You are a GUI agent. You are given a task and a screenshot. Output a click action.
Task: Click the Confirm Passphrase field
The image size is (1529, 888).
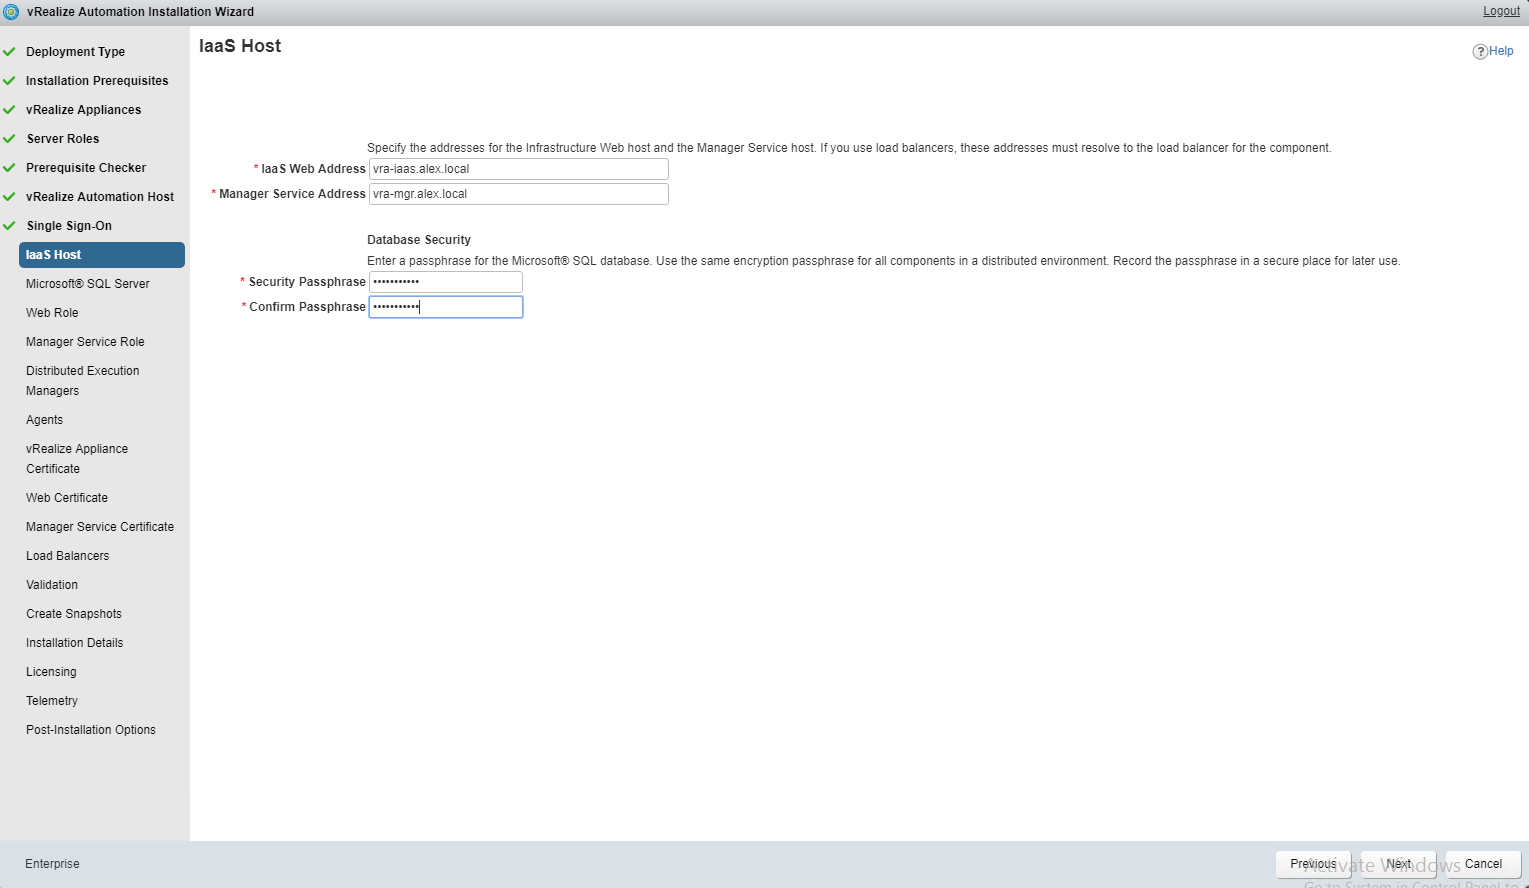pos(445,307)
